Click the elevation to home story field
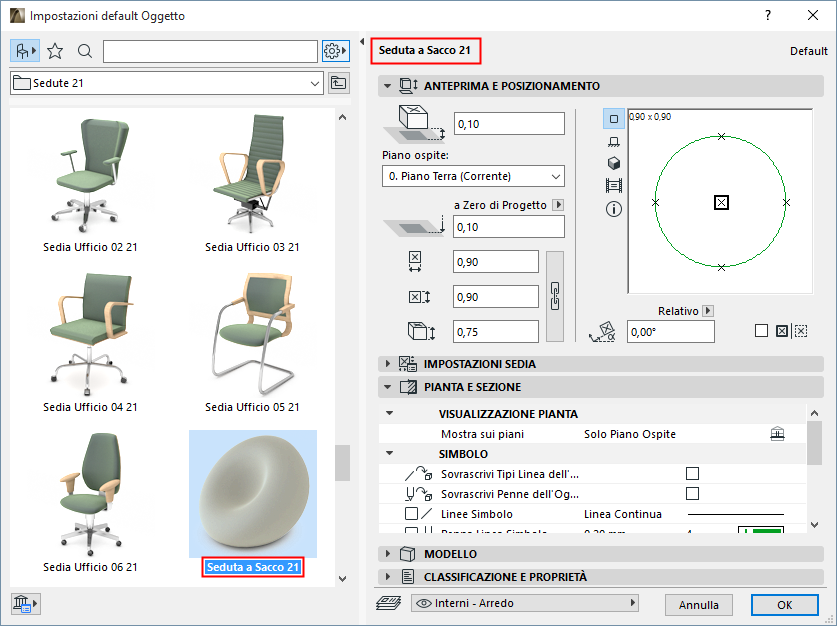This screenshot has height=626, width=837. (x=509, y=124)
